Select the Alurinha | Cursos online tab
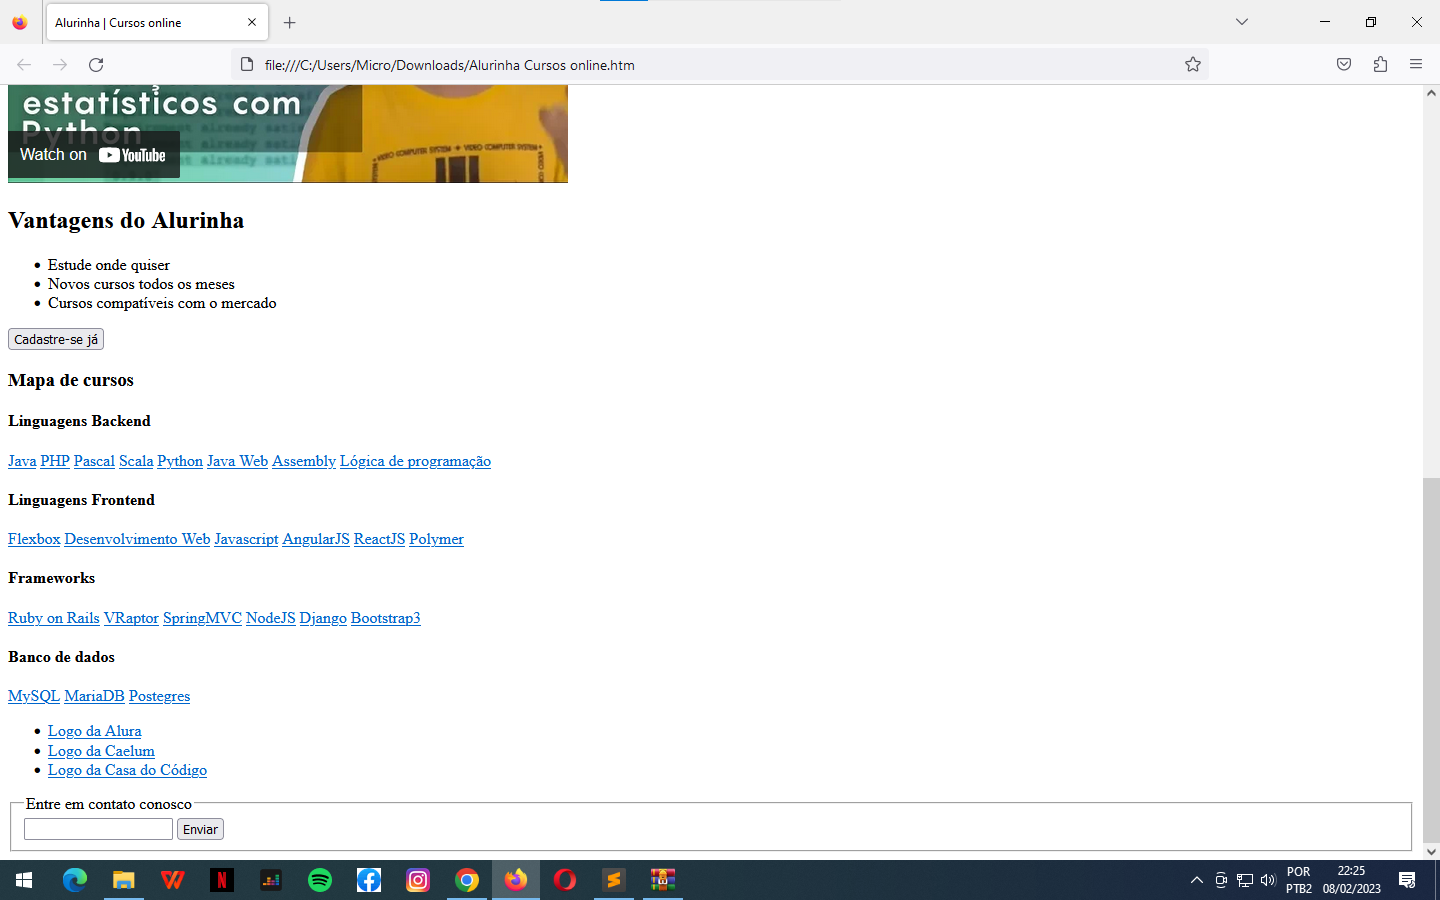This screenshot has height=900, width=1440. pos(156,22)
